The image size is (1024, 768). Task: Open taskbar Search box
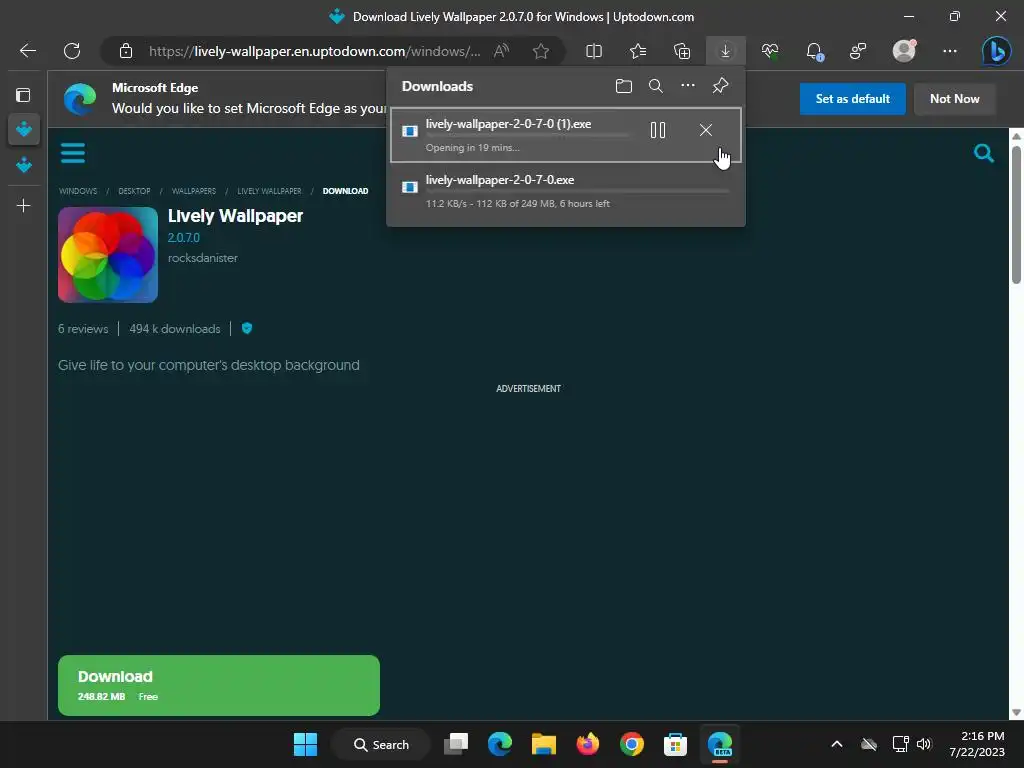tap(381, 744)
